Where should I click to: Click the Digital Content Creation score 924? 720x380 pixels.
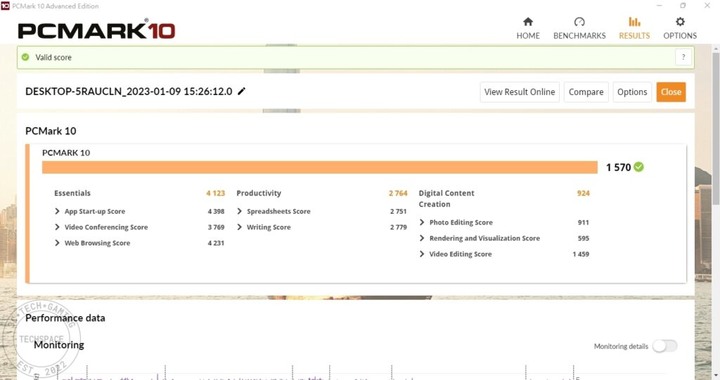(x=583, y=193)
